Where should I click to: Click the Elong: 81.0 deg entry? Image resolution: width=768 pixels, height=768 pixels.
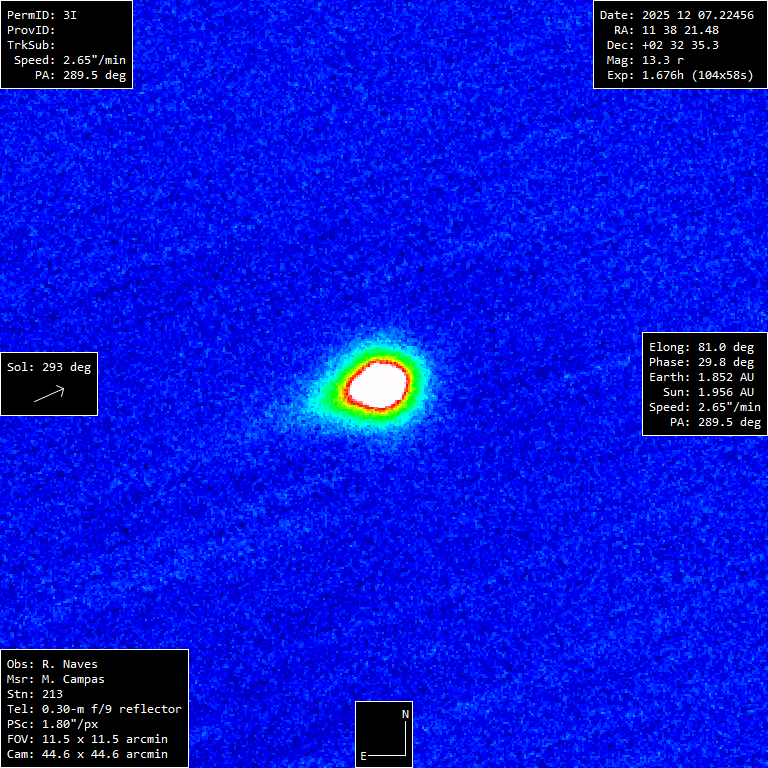click(x=701, y=347)
